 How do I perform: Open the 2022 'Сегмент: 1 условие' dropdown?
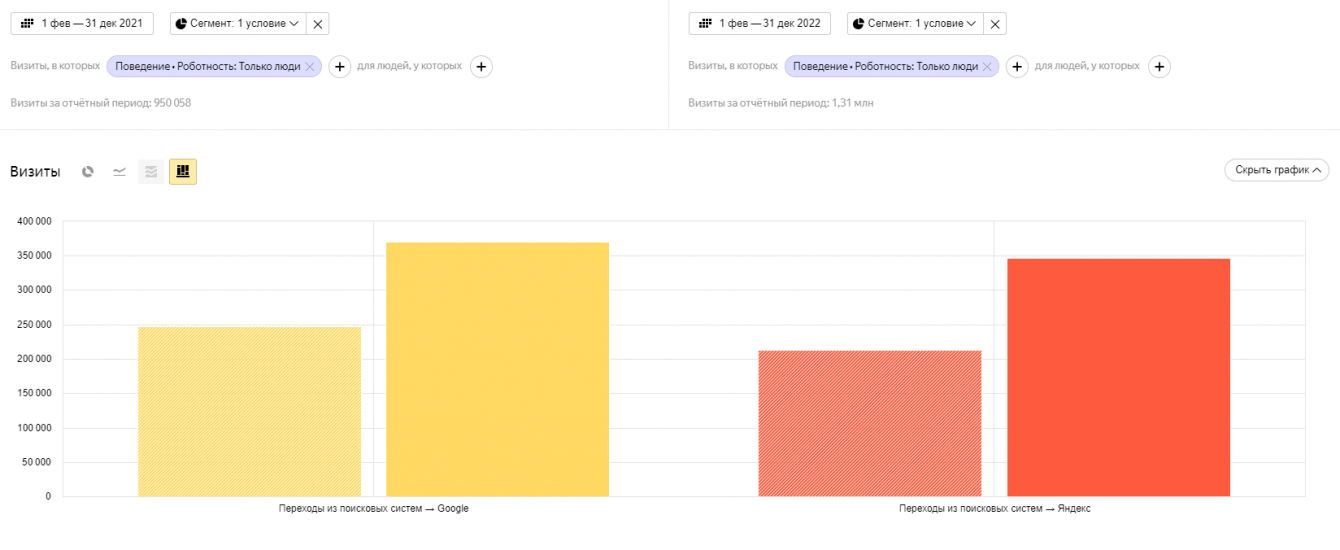[914, 24]
